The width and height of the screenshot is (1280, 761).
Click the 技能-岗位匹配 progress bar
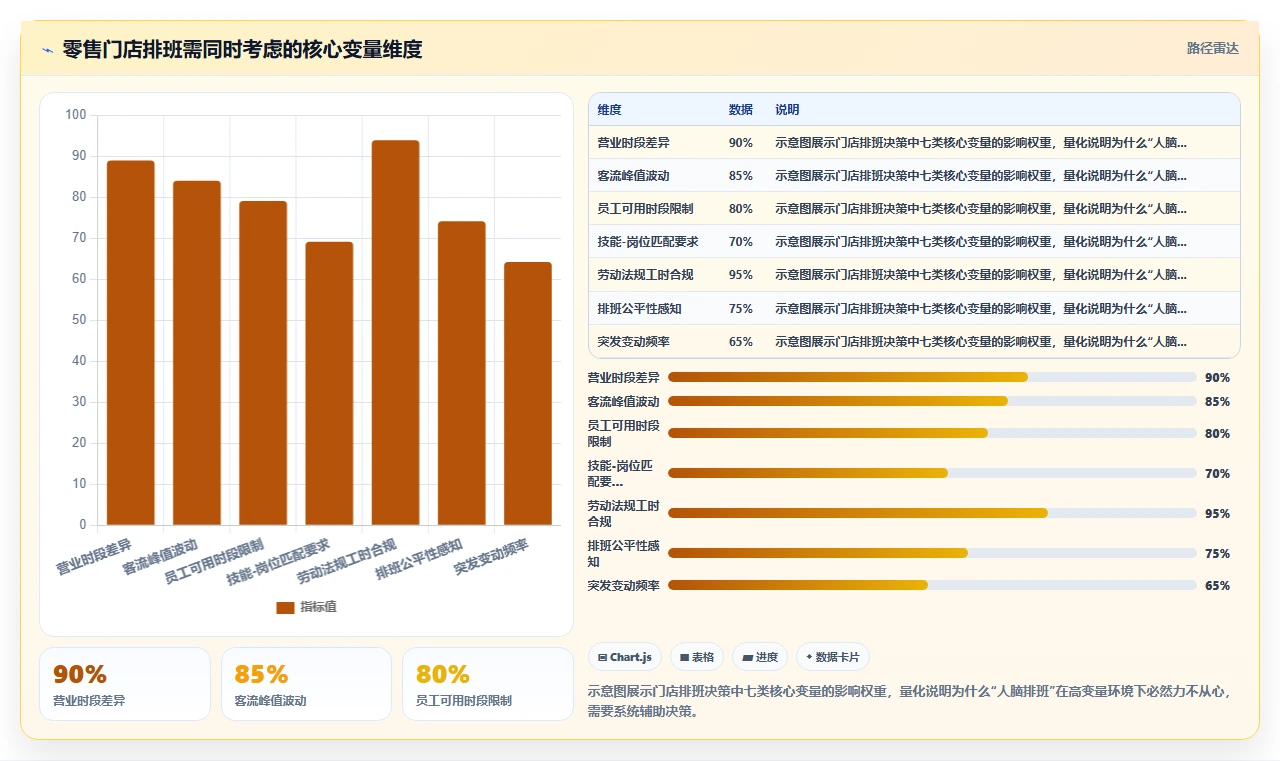(932, 473)
